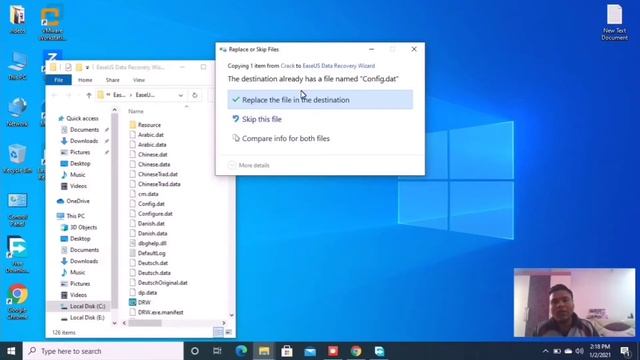Switch to the View ribbon tab
This screenshot has width=640, height=360.
(x=139, y=80)
